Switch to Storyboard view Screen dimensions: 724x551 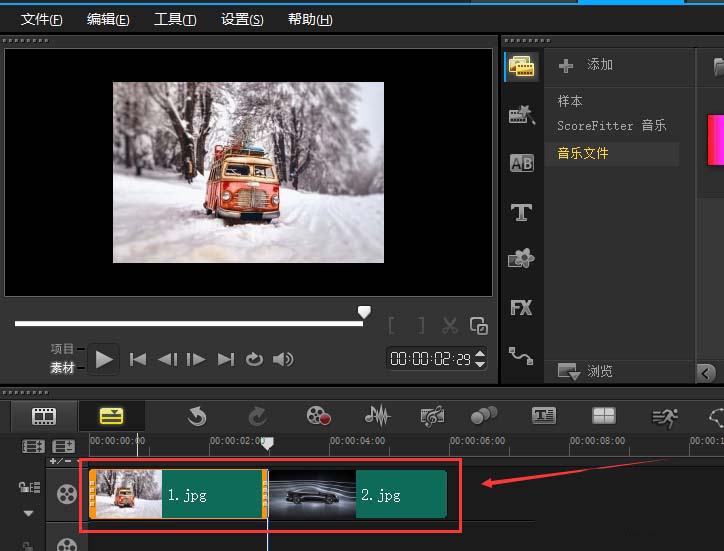coord(44,416)
